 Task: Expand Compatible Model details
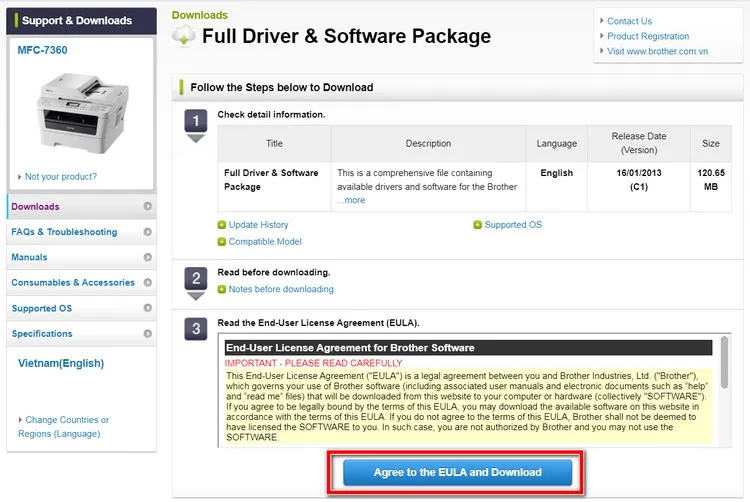coord(222,242)
